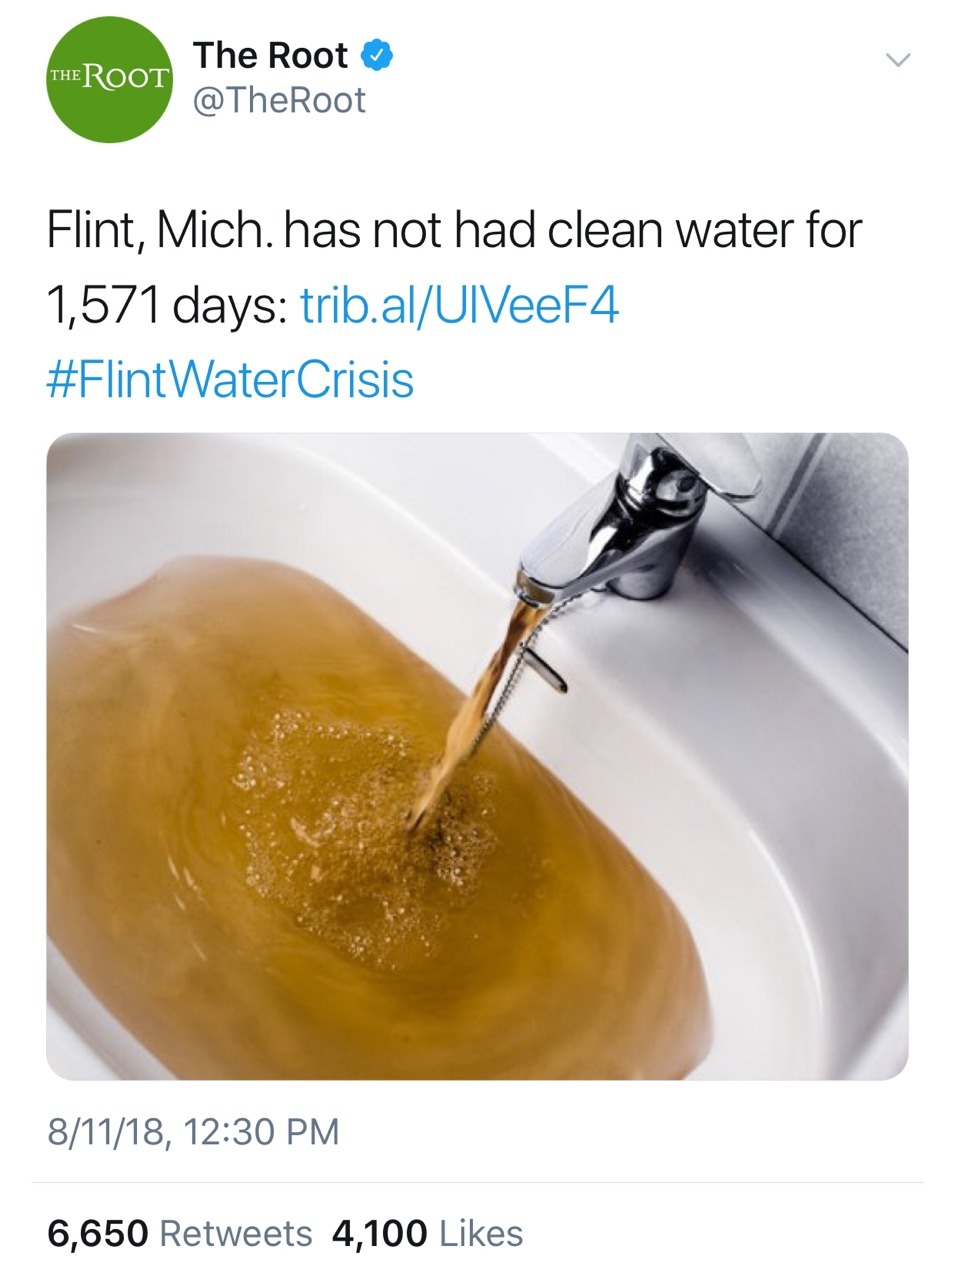Open The Root display name
Image resolution: width=955 pixels, height=1280 pixels.
pyautogui.click(x=270, y=56)
